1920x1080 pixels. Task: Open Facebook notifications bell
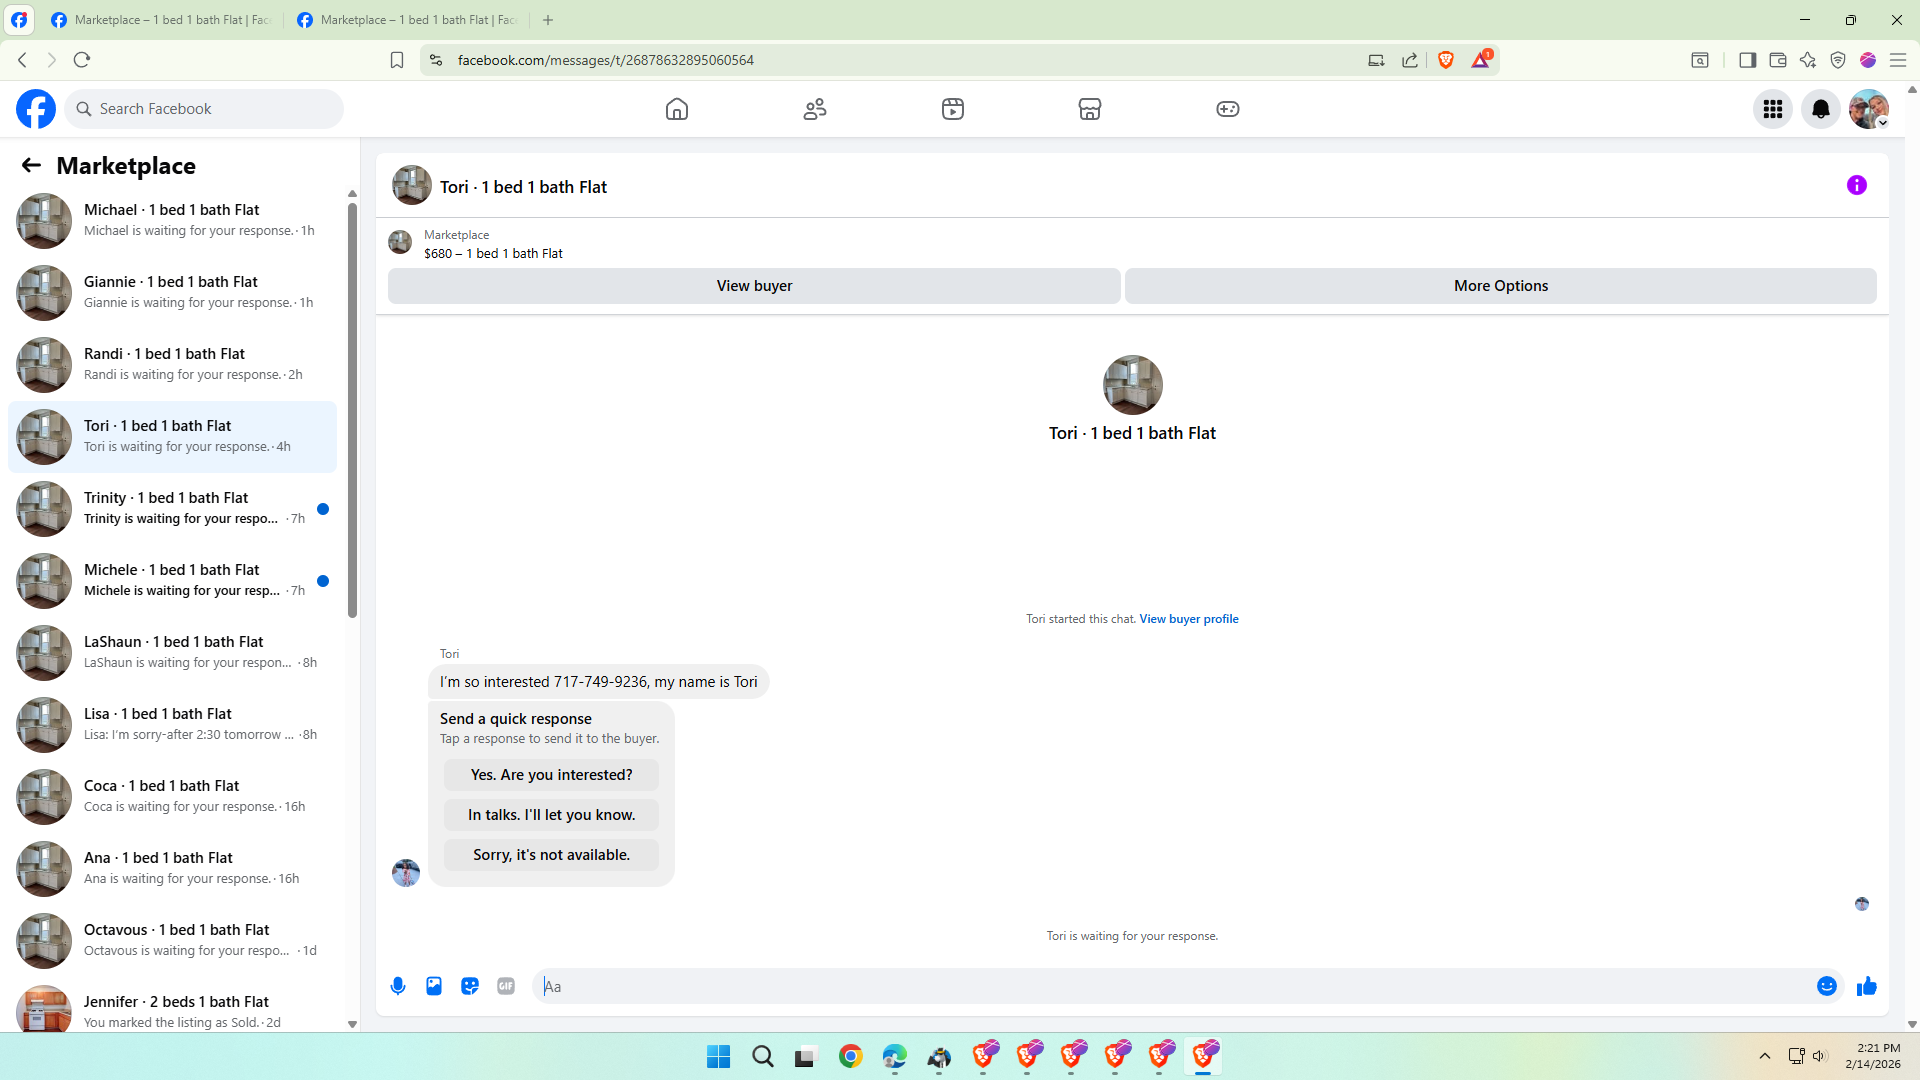point(1821,109)
